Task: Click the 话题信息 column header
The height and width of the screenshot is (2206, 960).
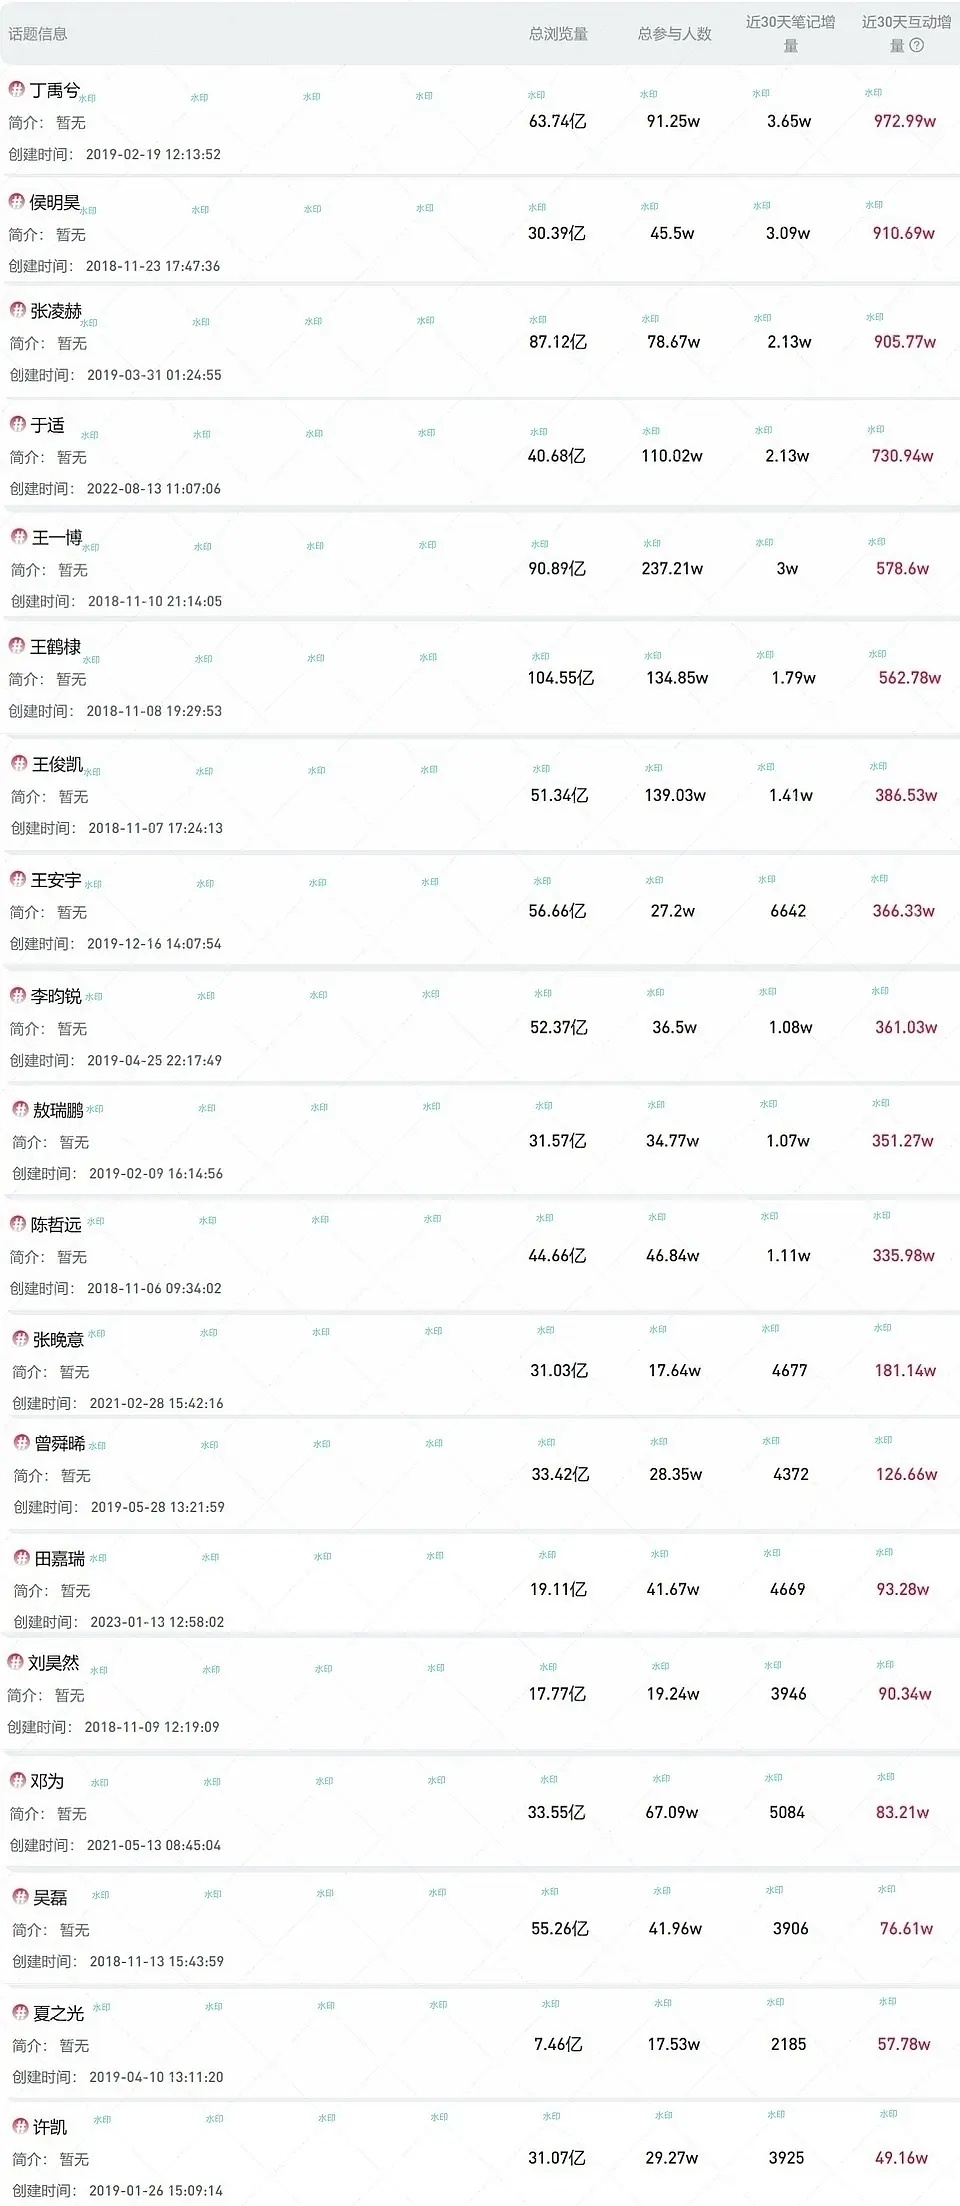Action: coord(38,34)
